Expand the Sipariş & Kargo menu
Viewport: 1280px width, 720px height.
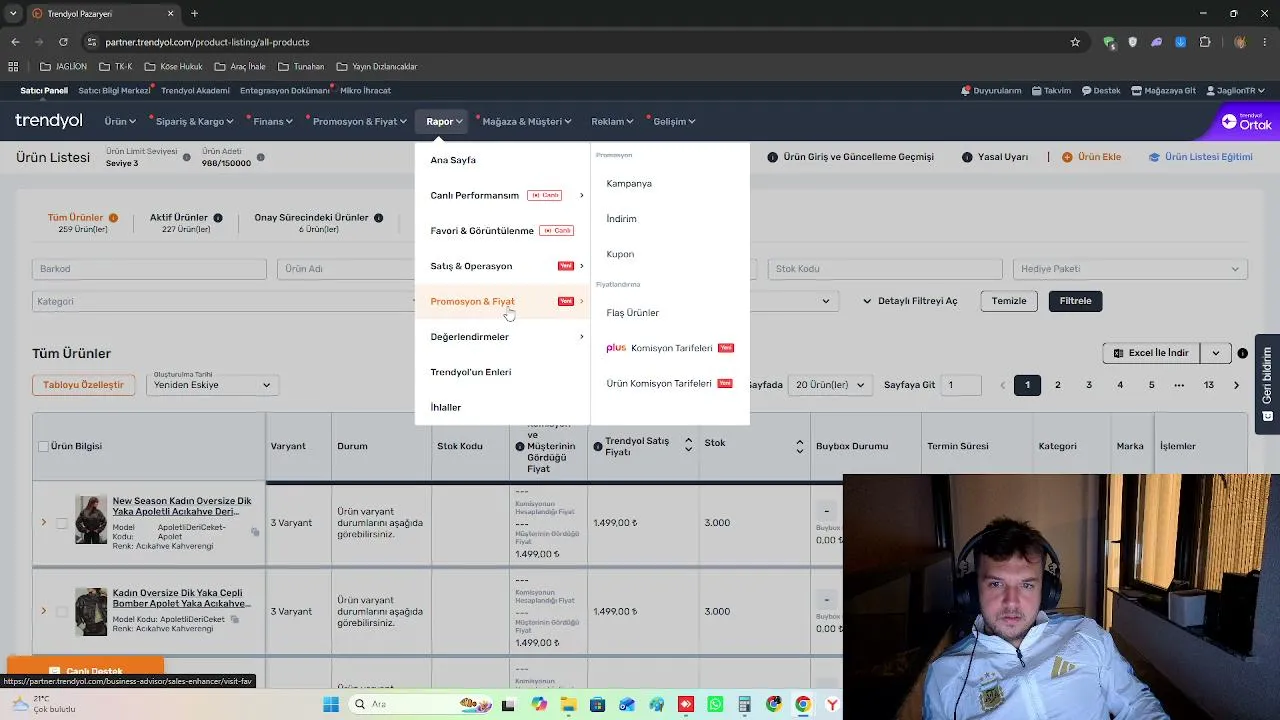click(x=192, y=122)
